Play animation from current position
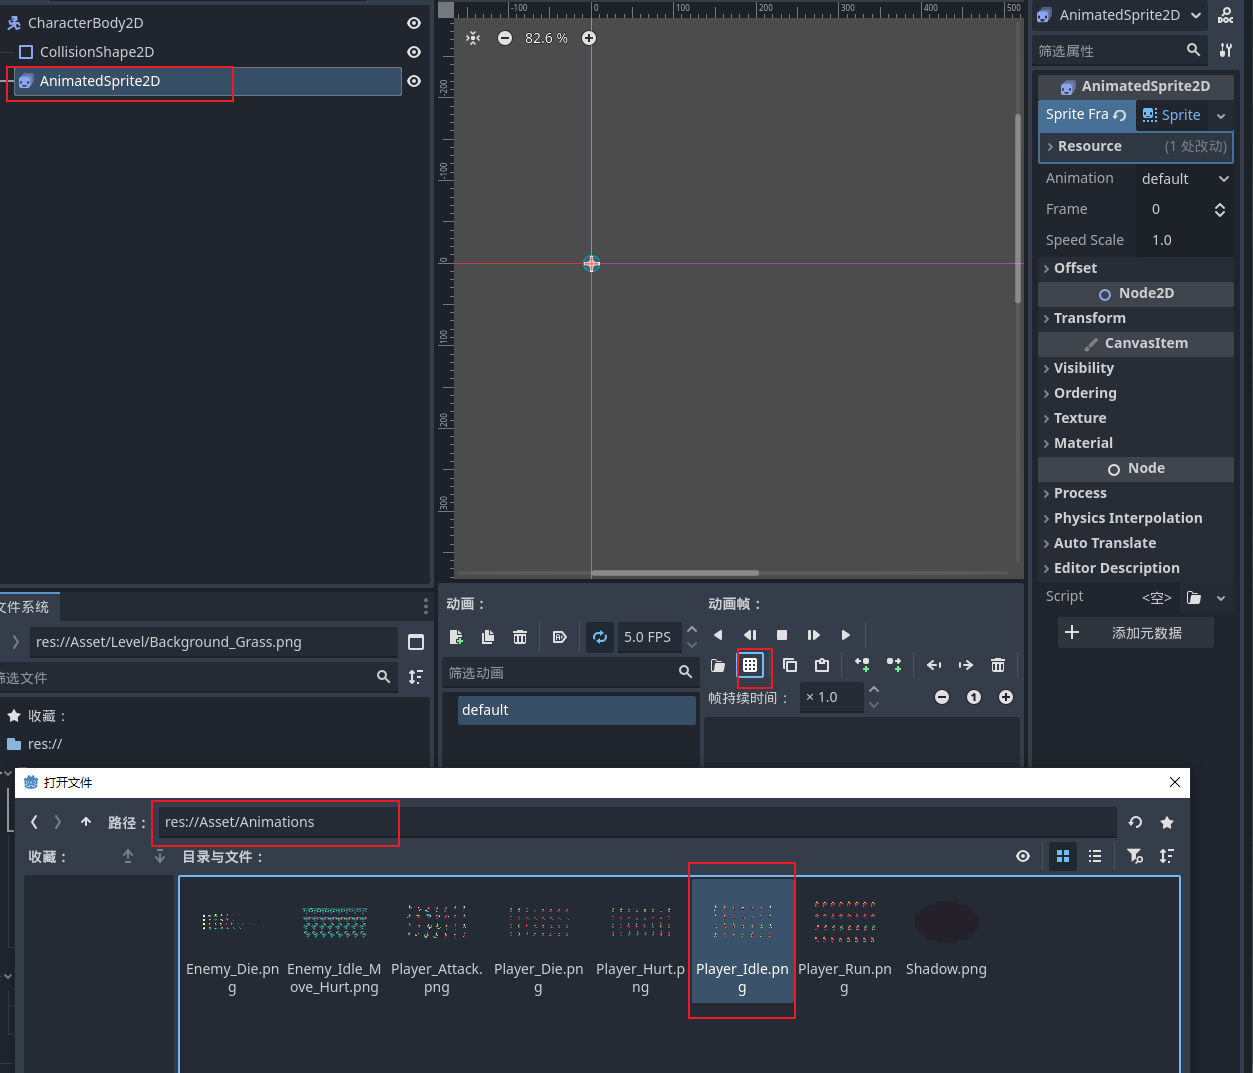Screen dimensions: 1253x1073 coord(814,635)
